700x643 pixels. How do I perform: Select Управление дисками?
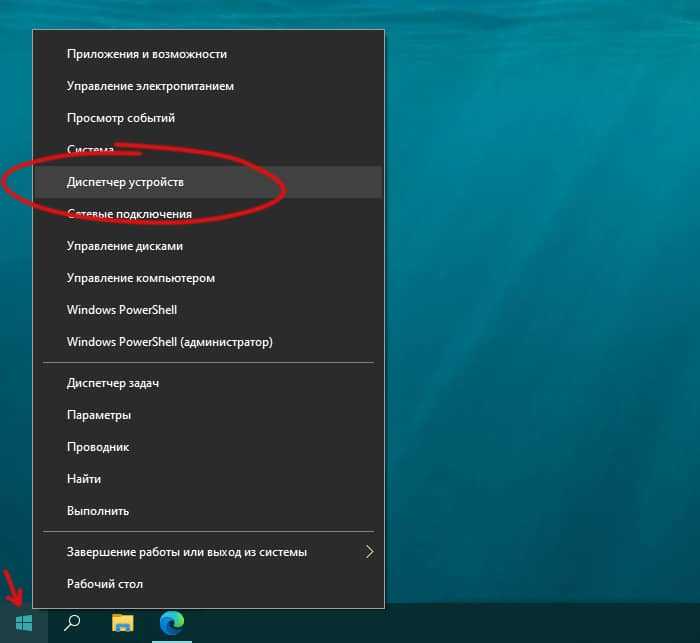[x=208, y=246]
